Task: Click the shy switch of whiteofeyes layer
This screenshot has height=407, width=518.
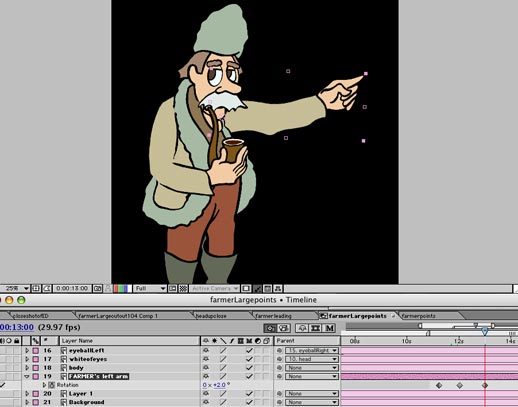Action: tap(206, 359)
